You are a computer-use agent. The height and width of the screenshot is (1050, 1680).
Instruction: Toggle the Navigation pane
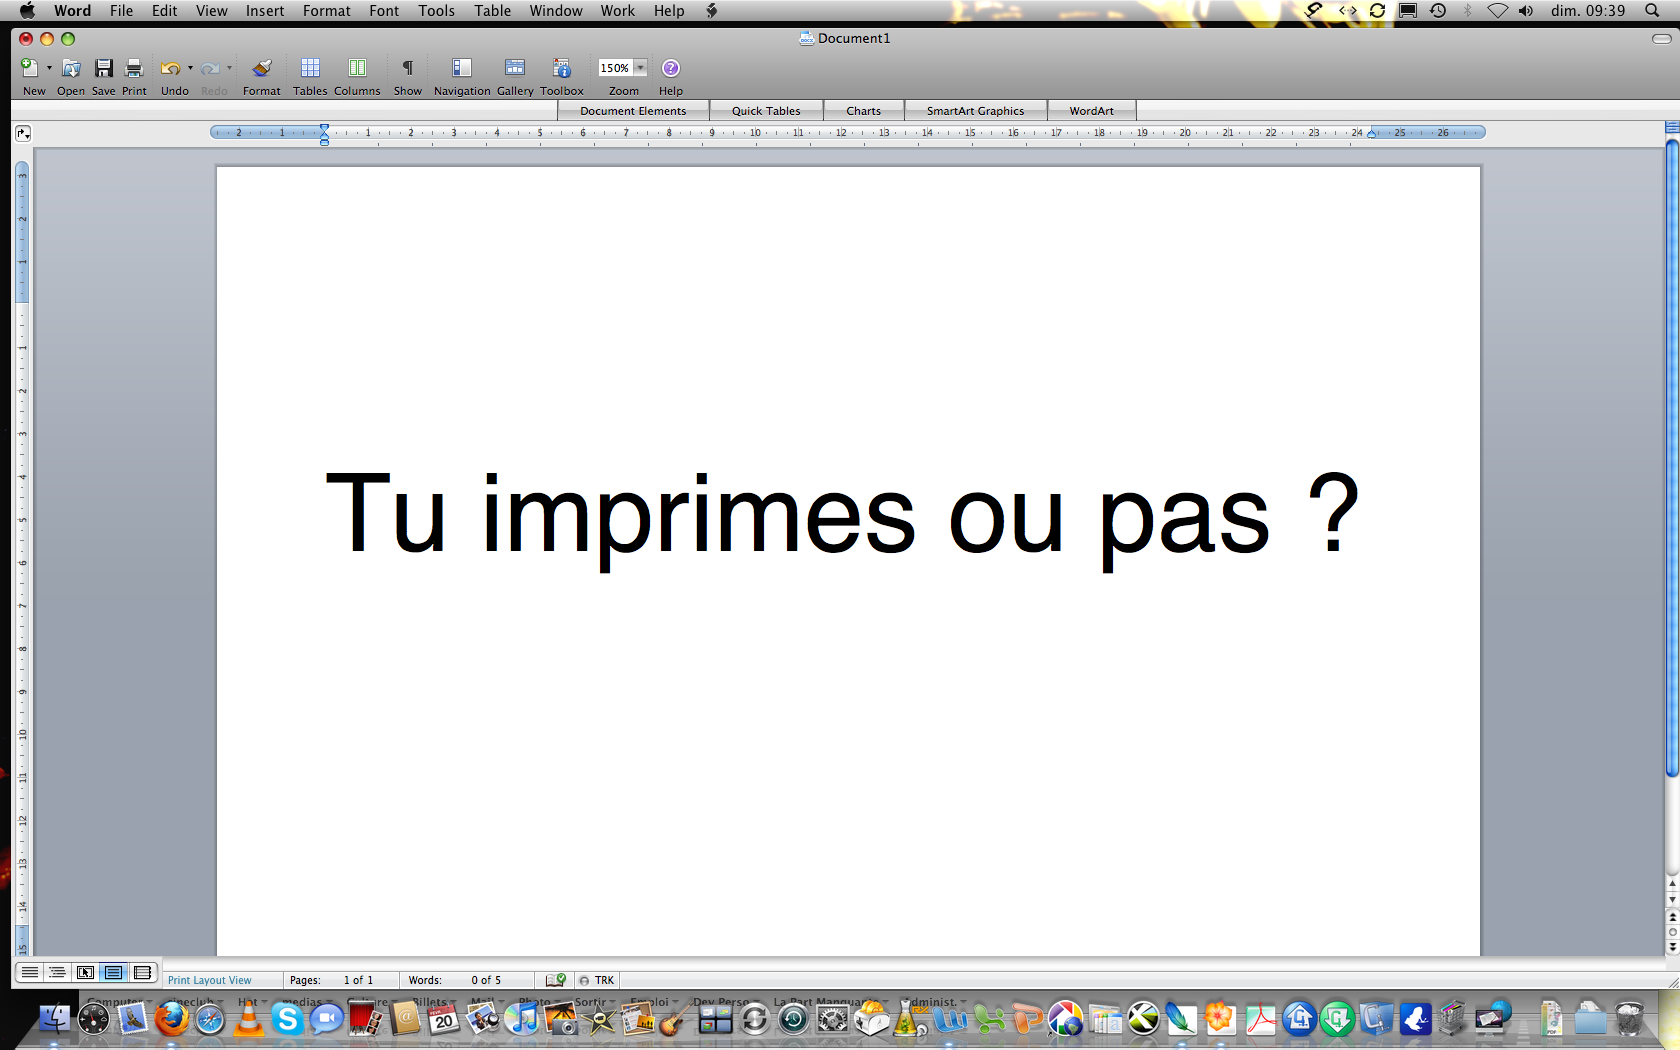[x=461, y=68]
